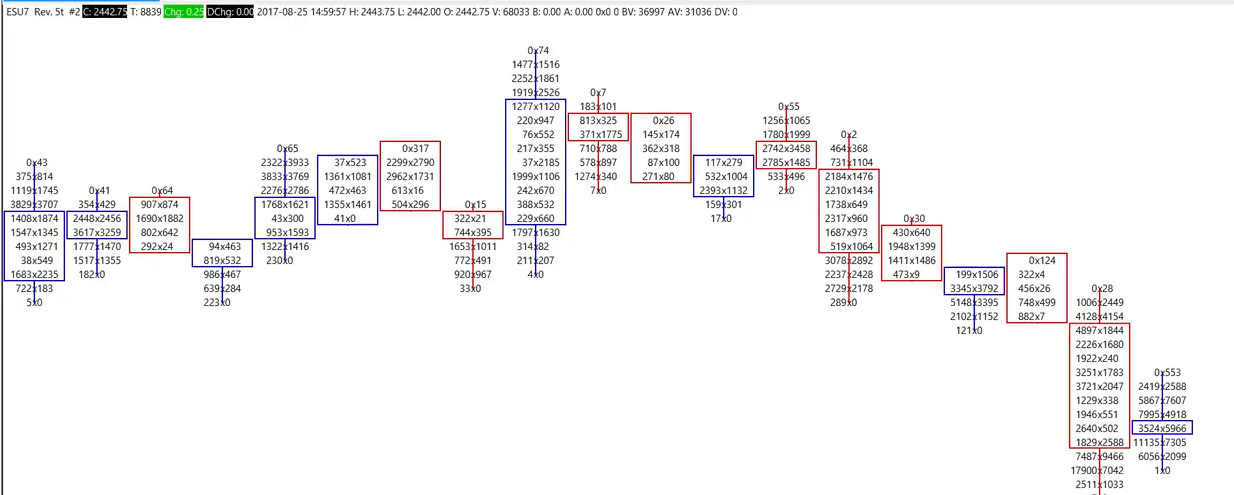Image resolution: width=1234 pixels, height=495 pixels.
Task: Click the T: 8839 trades readout
Action: [147, 12]
